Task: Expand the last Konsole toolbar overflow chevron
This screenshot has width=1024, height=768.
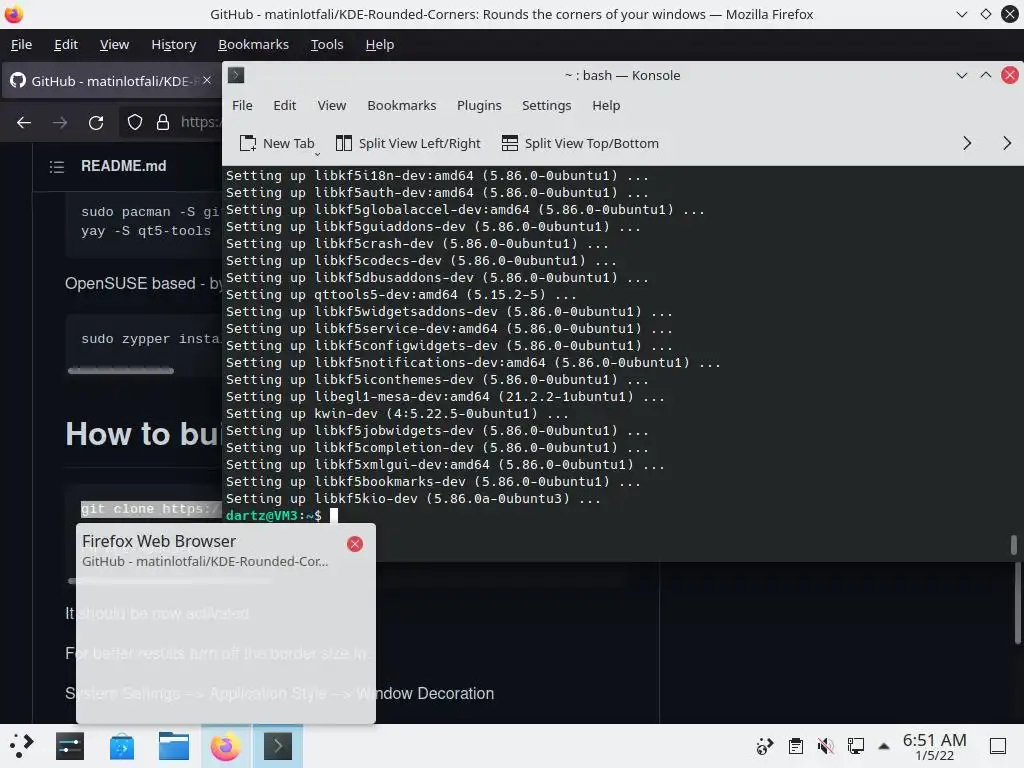Action: (x=1007, y=143)
